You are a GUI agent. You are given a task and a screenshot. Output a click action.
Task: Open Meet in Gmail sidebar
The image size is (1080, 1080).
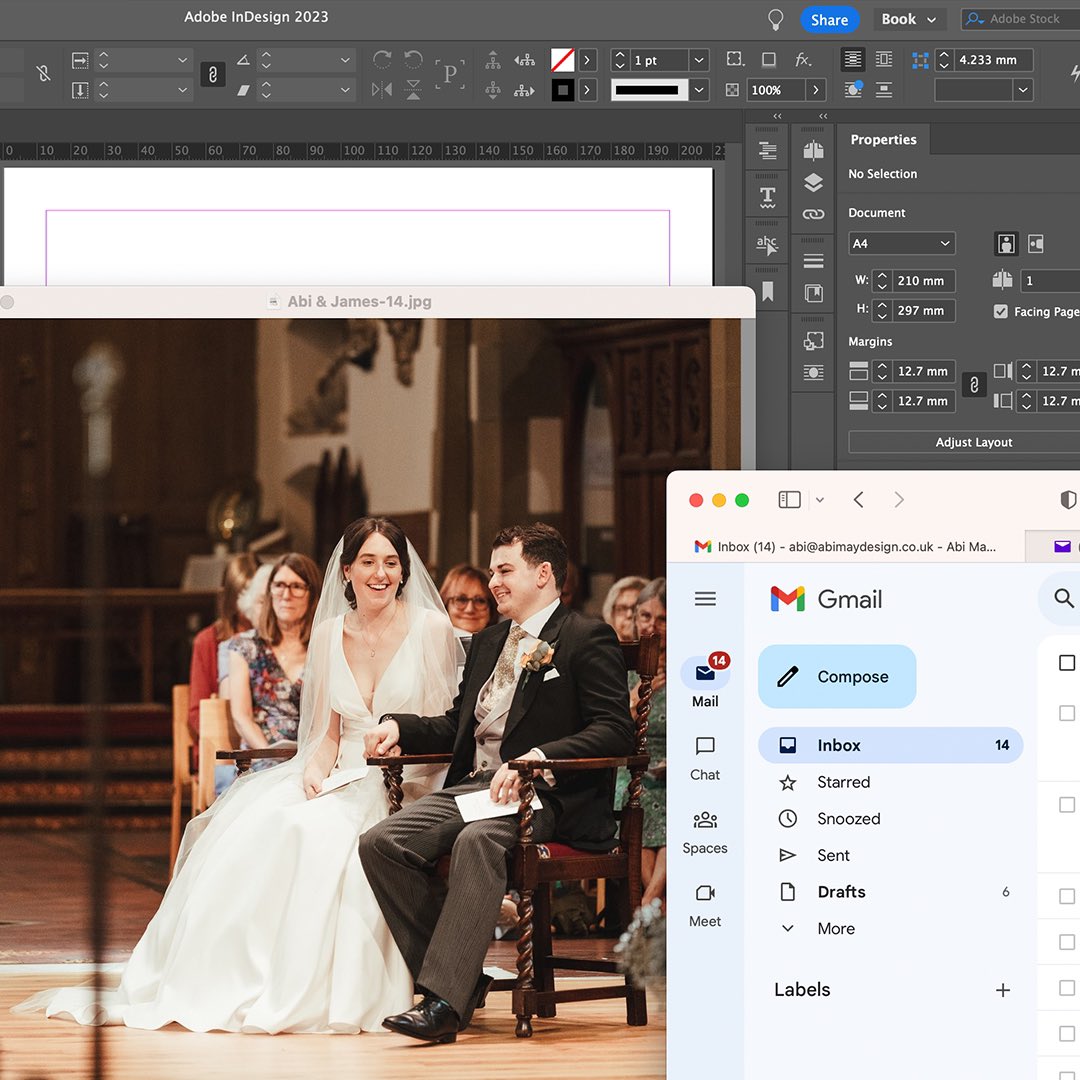pos(705,905)
